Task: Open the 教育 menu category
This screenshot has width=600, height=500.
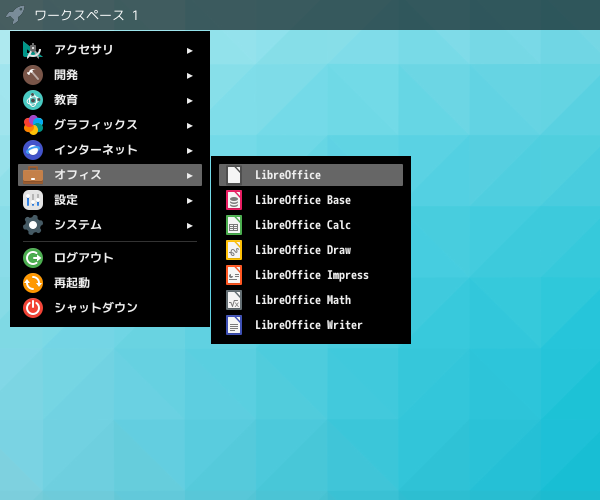Action: point(110,100)
